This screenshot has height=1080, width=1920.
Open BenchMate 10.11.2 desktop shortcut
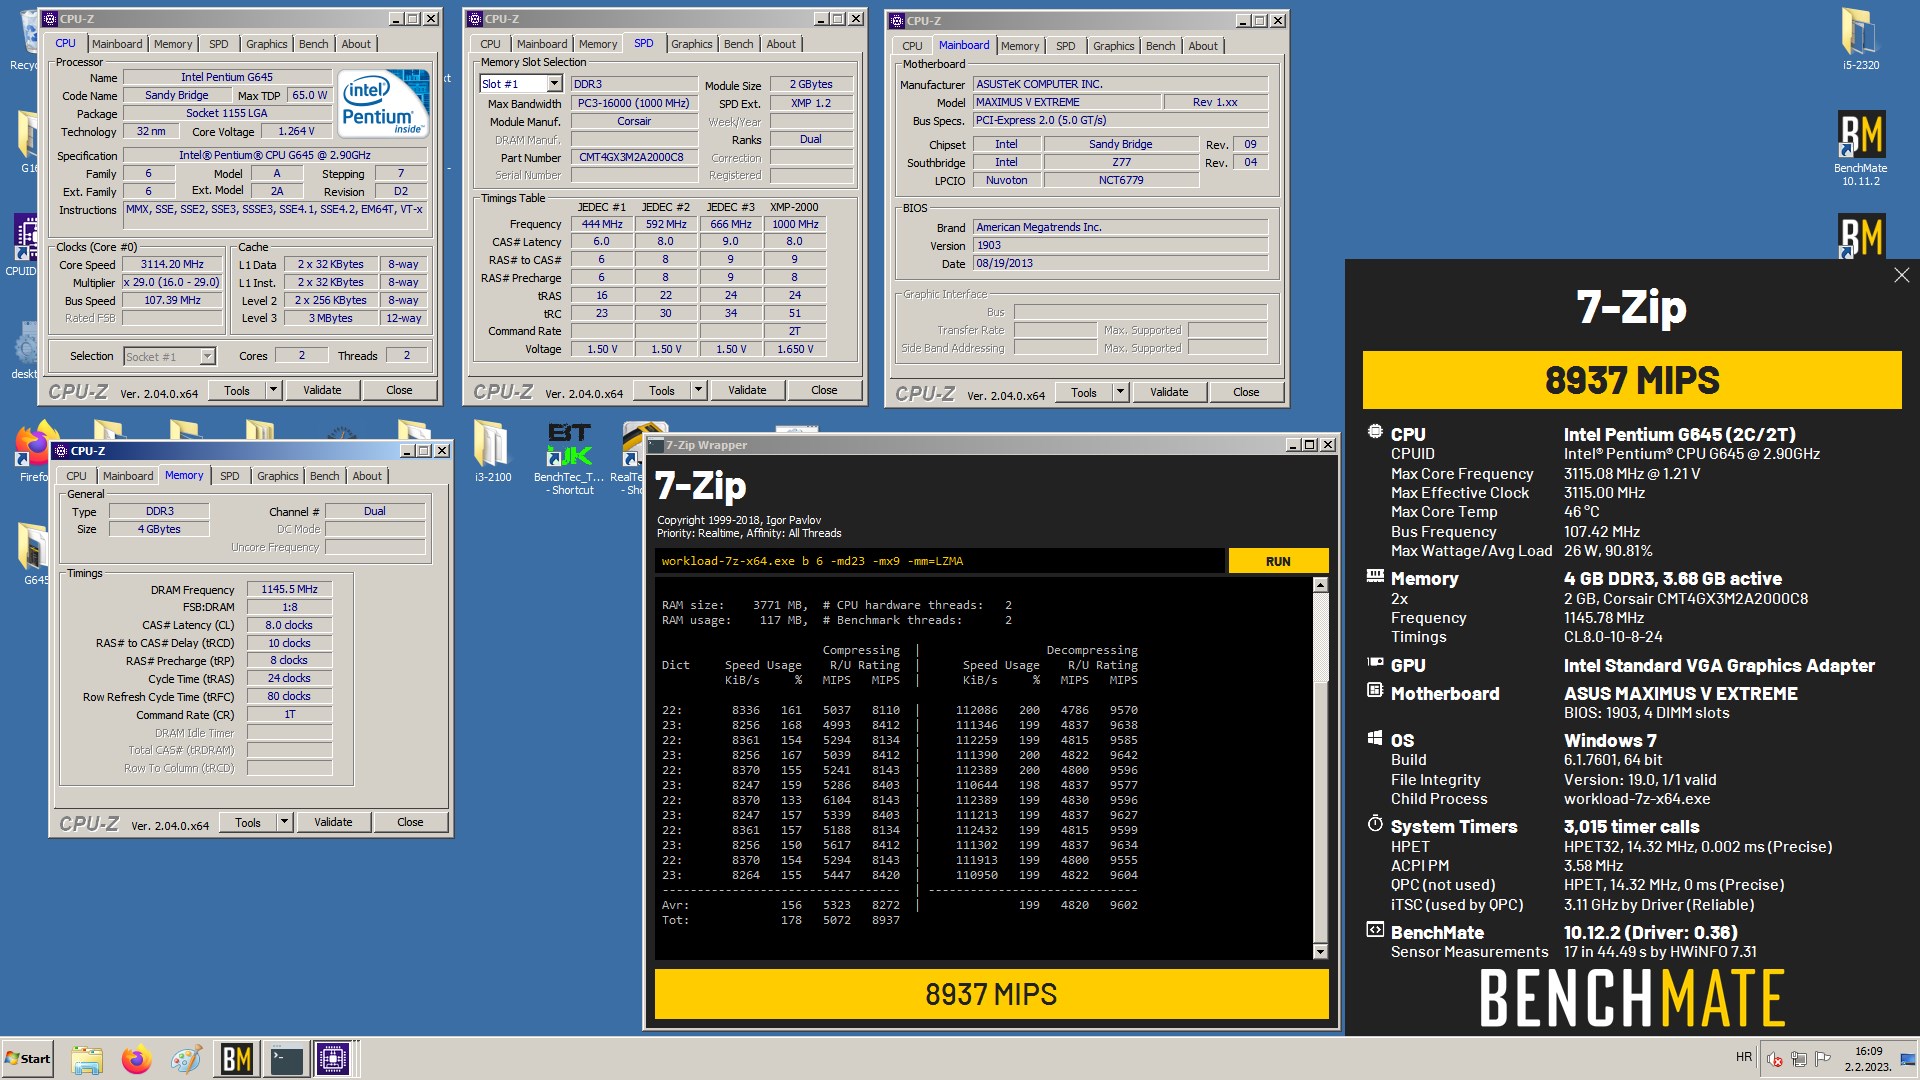pos(1861,148)
